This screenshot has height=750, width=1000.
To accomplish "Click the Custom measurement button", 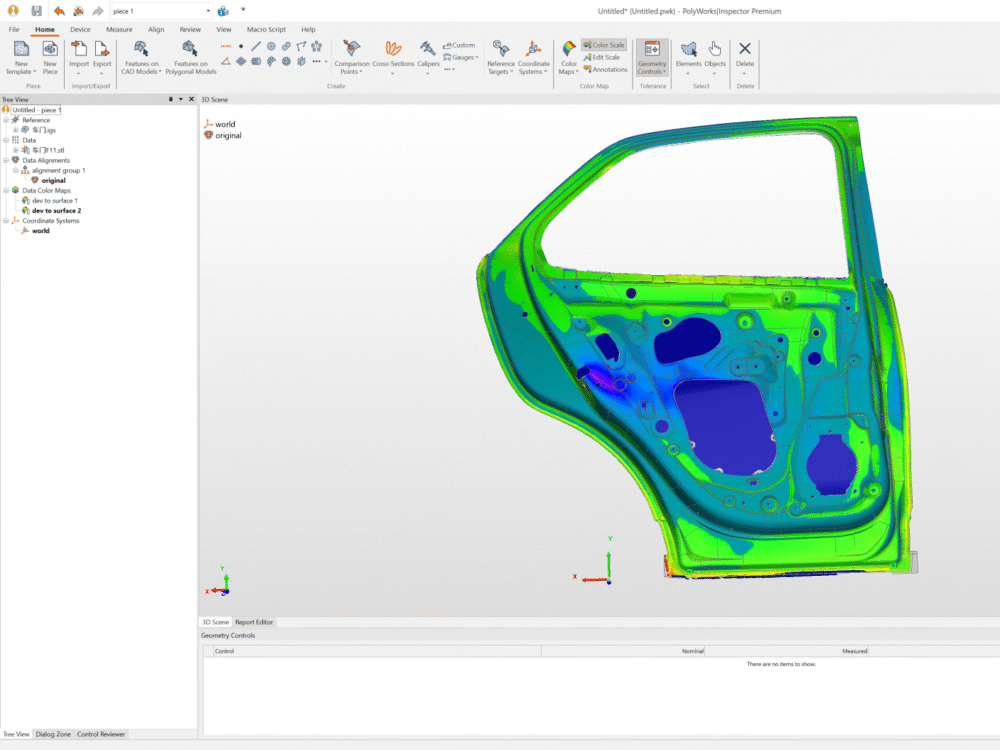I will click(459, 45).
